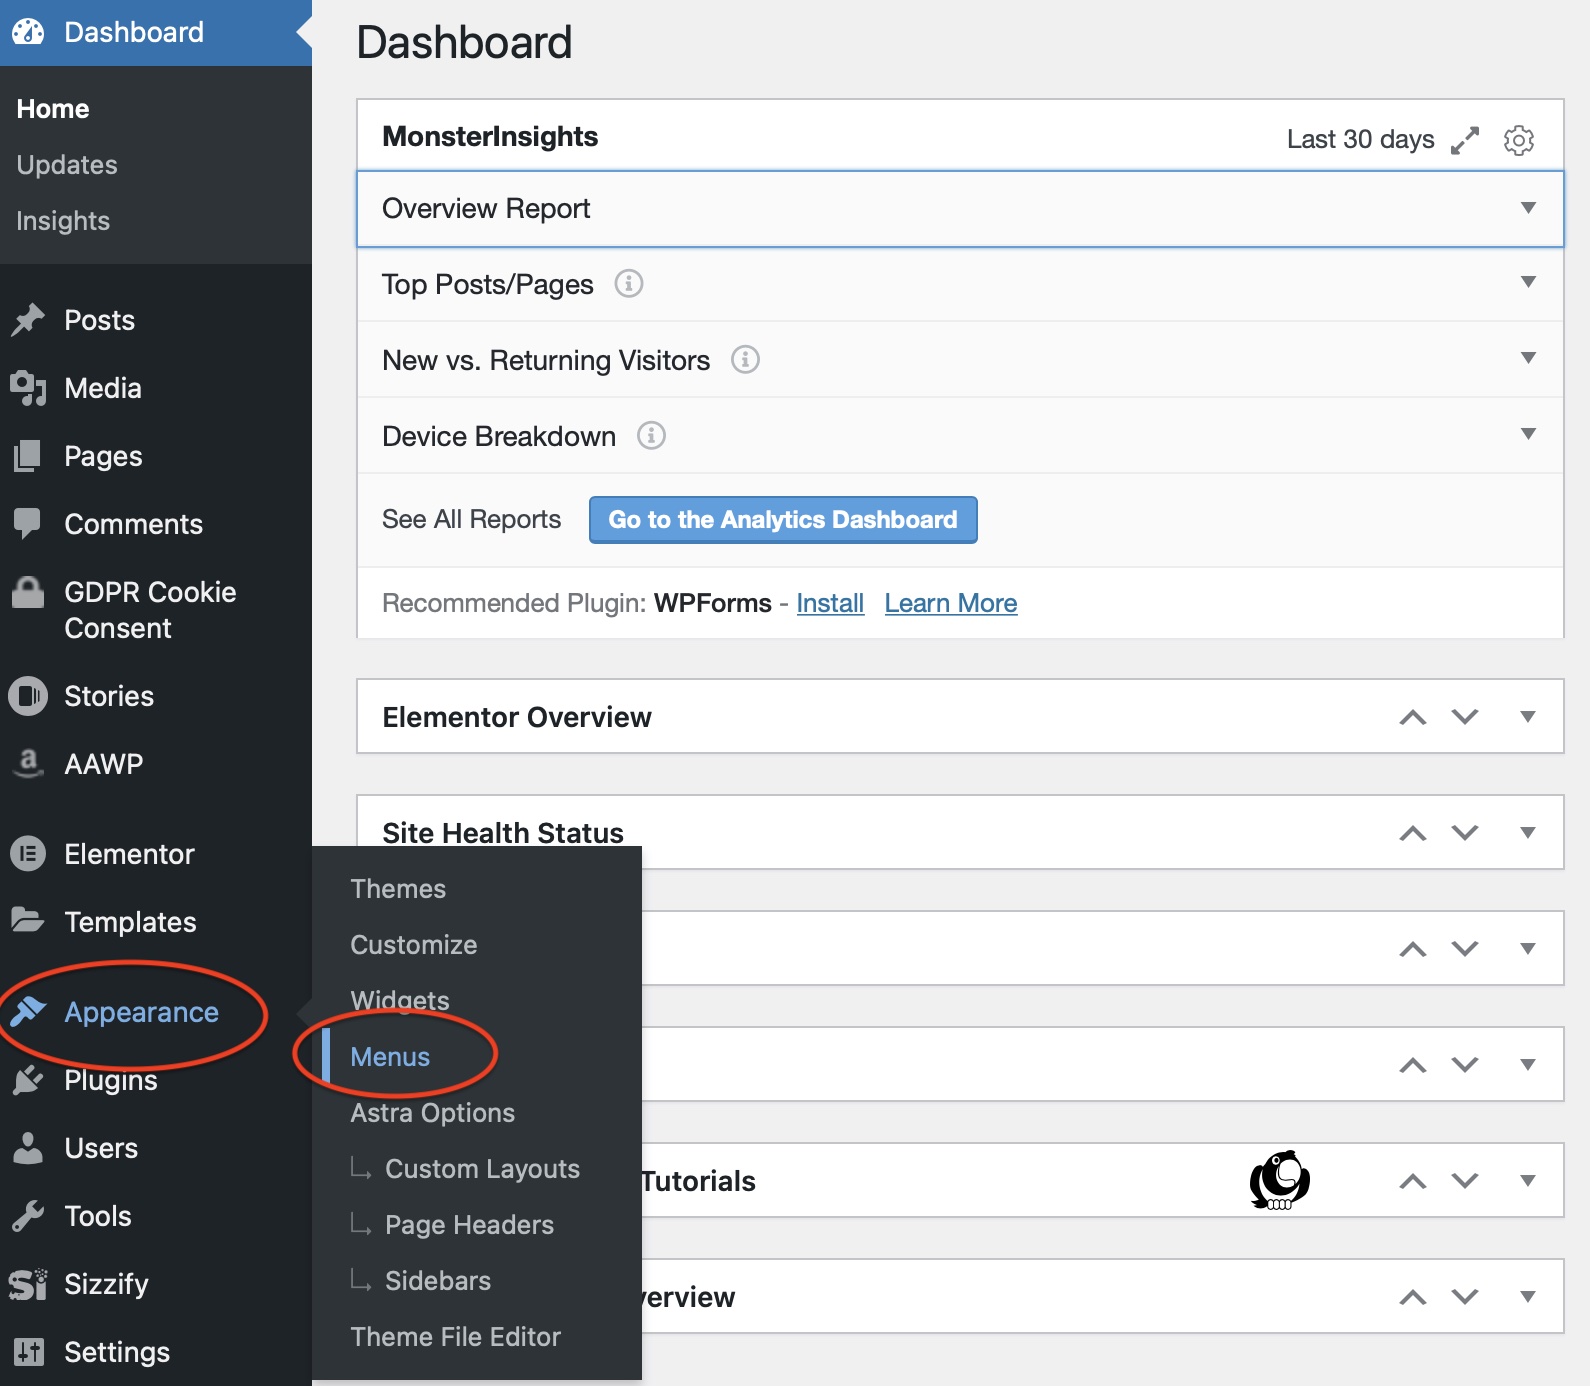Move Tutorials widget down
This screenshot has height=1386, width=1590.
pos(1465,1181)
